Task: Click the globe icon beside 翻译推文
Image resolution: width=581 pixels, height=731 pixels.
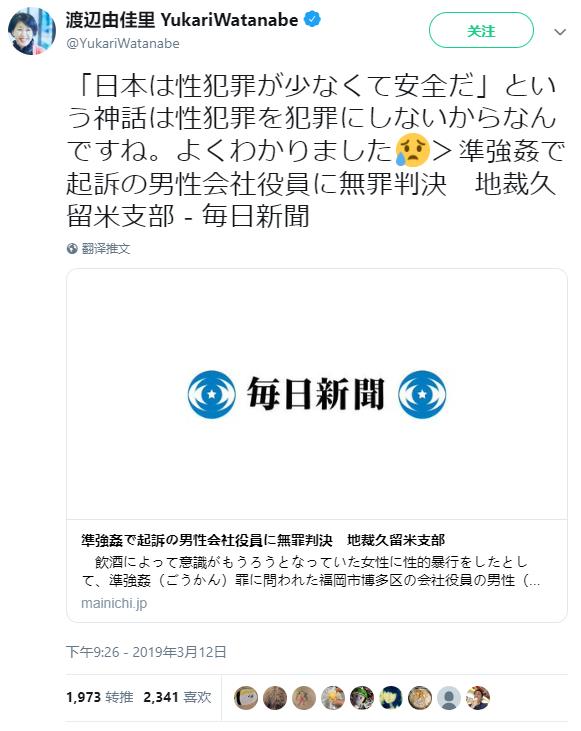Action: click(72, 248)
